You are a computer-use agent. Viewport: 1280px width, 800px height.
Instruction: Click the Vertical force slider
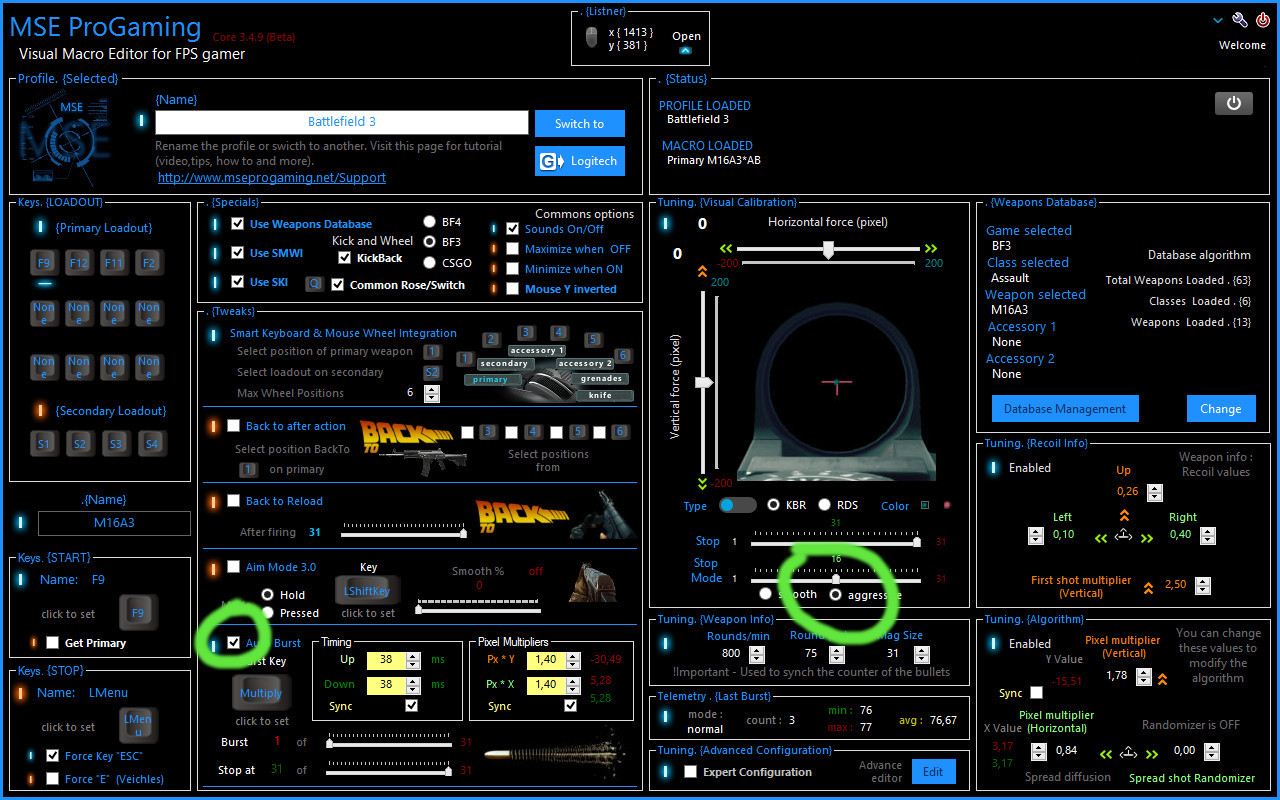(704, 383)
